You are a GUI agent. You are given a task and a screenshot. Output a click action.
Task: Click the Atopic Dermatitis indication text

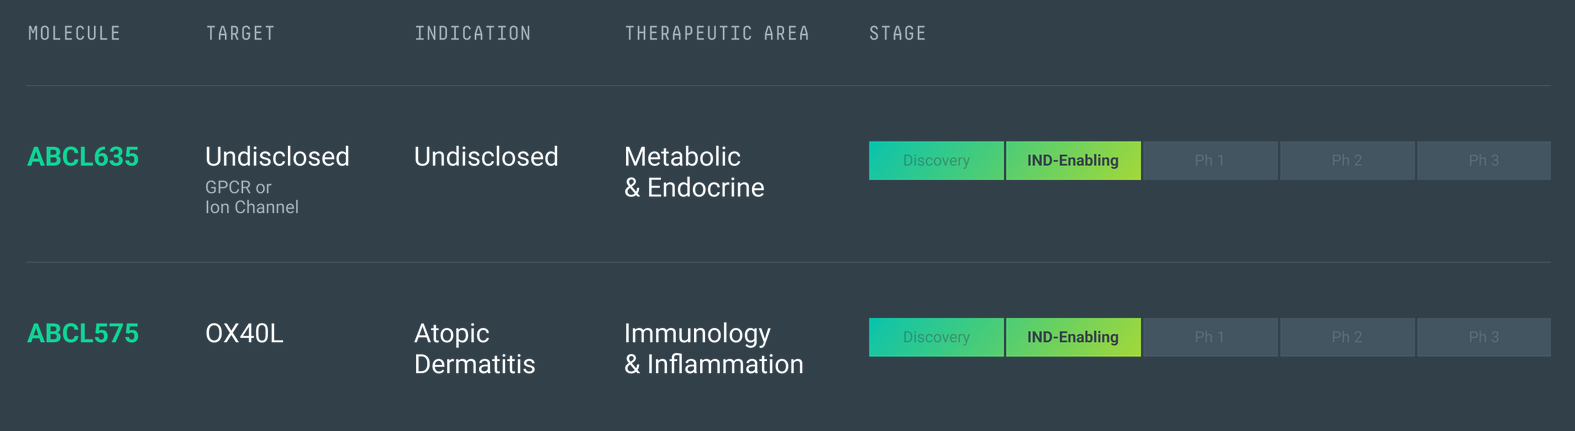click(x=475, y=349)
